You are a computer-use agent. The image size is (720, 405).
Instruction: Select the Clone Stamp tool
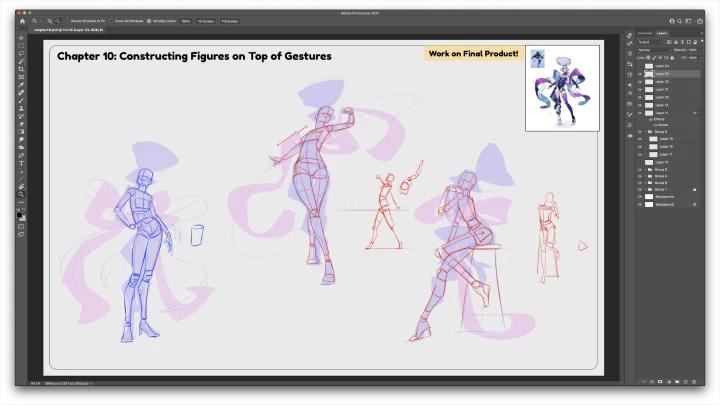click(21, 108)
